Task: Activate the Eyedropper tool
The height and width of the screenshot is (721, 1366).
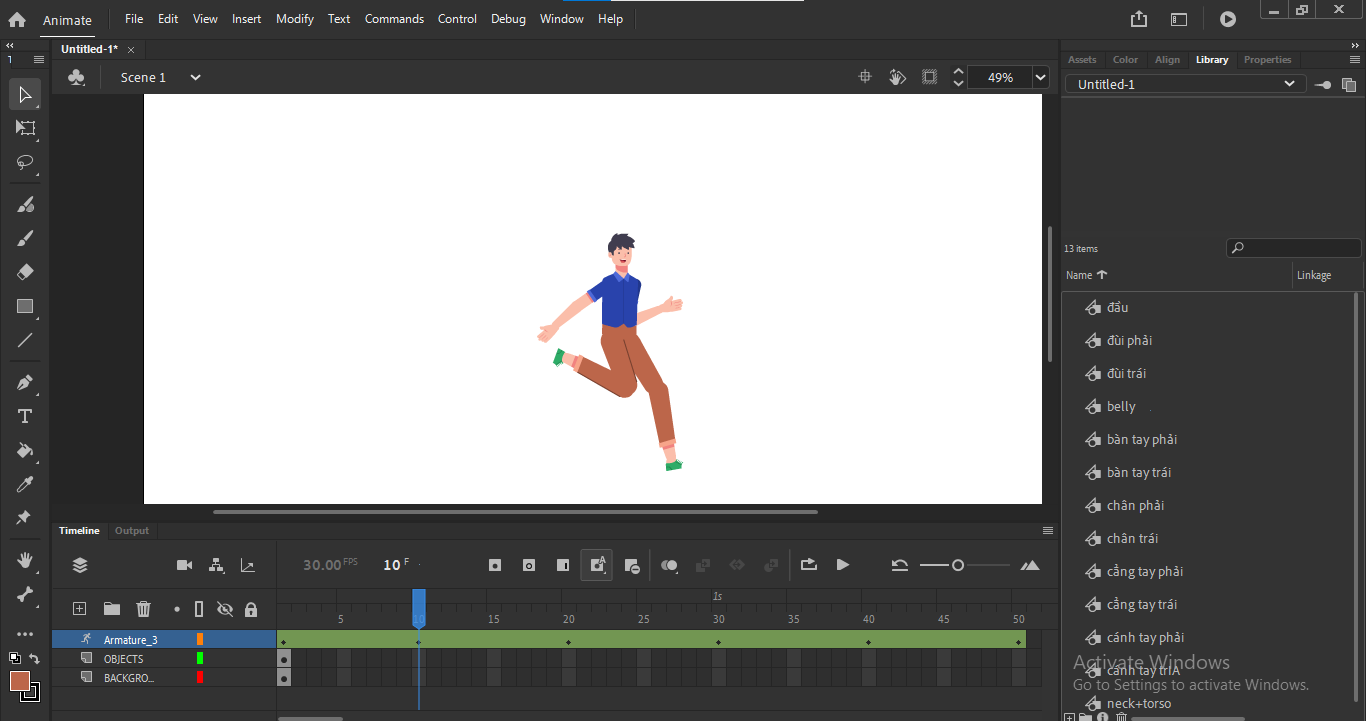Action: point(25,484)
